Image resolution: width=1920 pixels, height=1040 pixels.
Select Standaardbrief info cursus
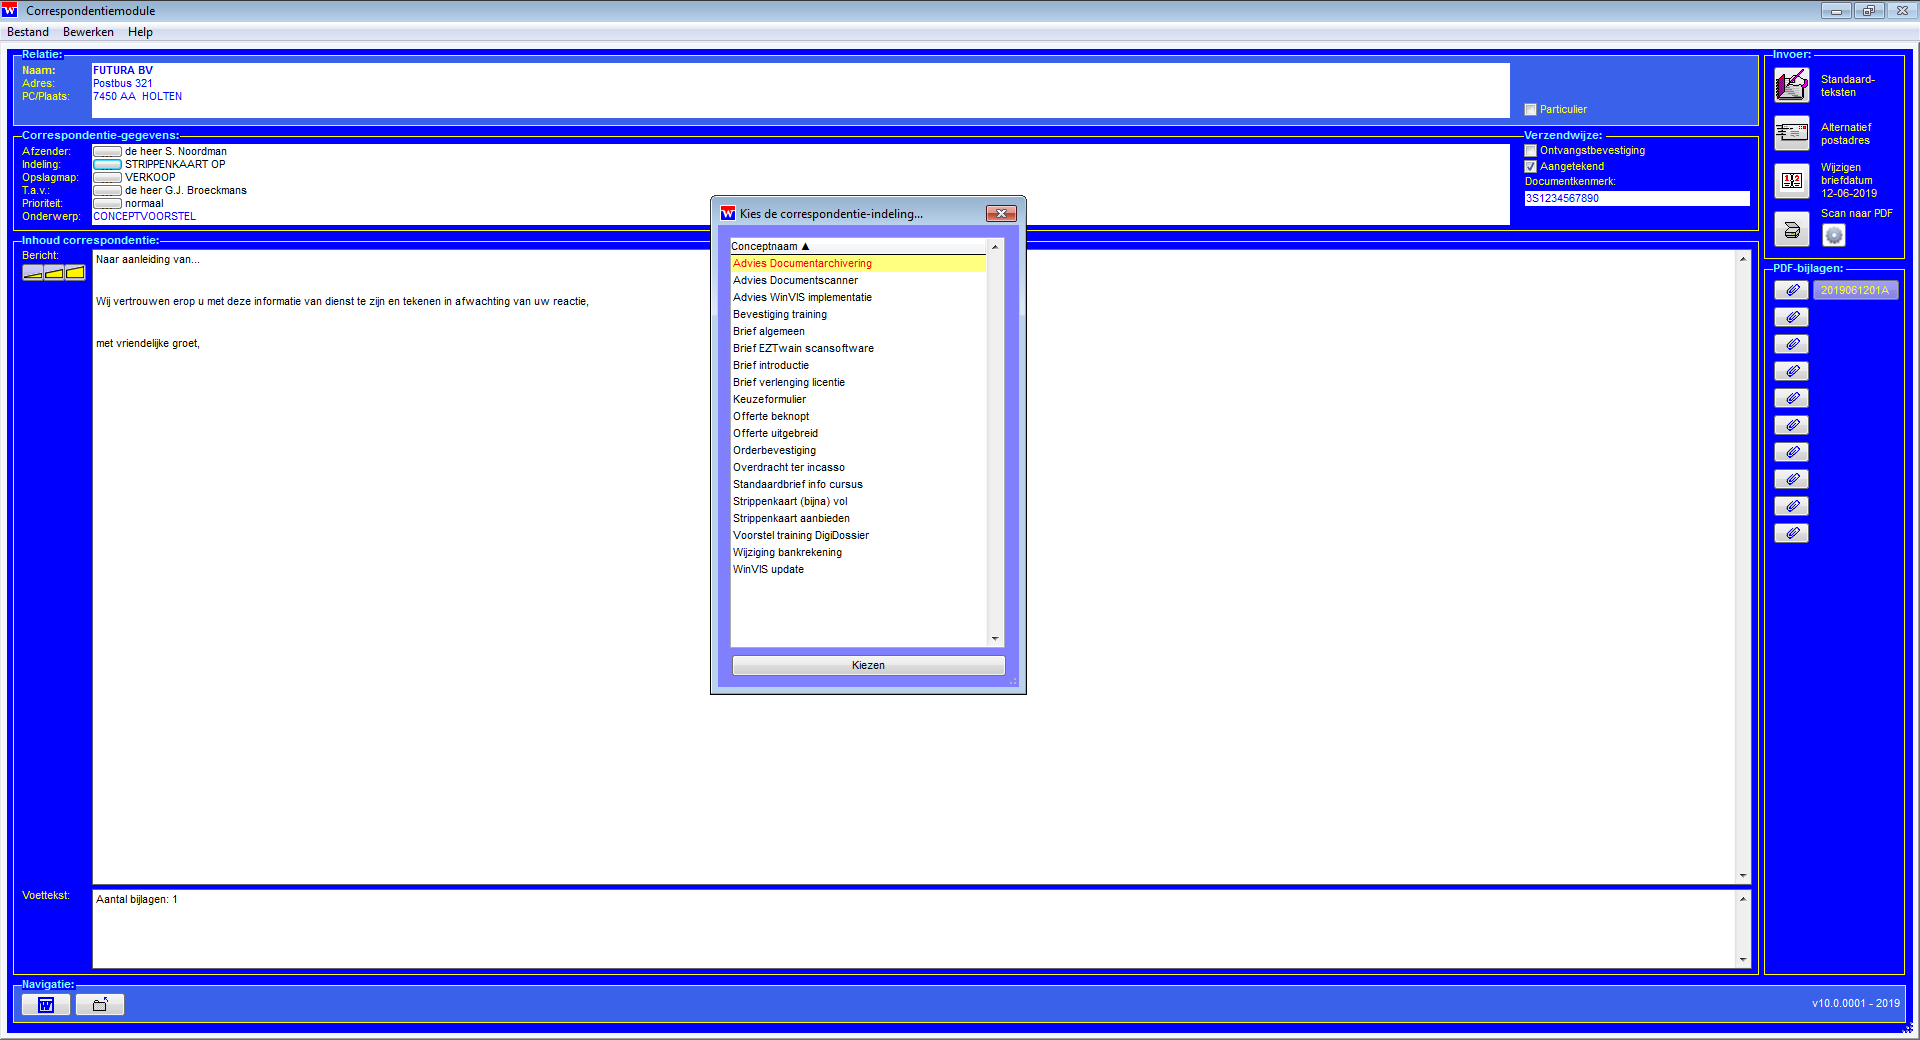pos(858,485)
